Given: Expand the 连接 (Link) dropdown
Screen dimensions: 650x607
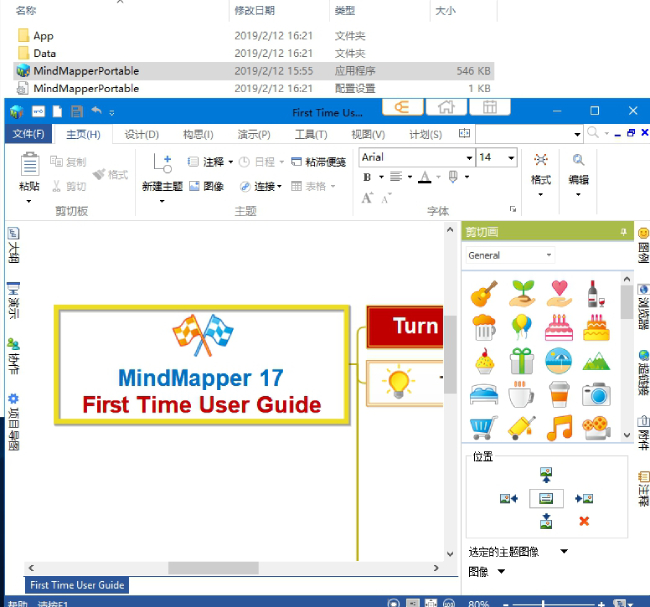Looking at the screenshot, I should point(279,187).
